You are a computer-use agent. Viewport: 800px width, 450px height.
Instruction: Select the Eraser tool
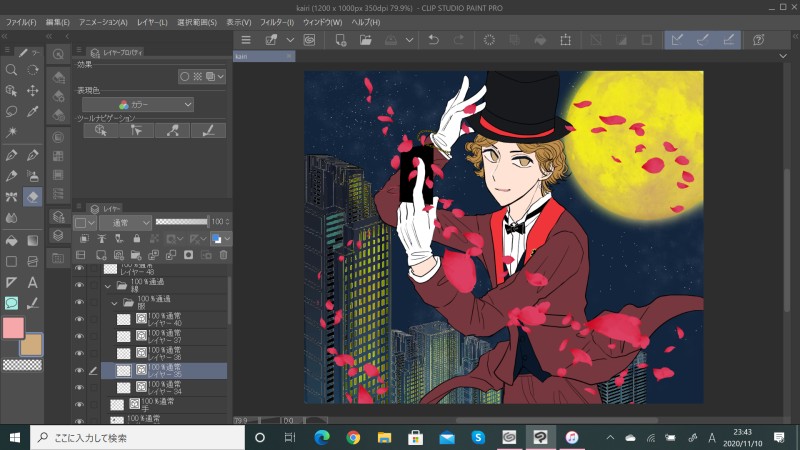coord(32,197)
